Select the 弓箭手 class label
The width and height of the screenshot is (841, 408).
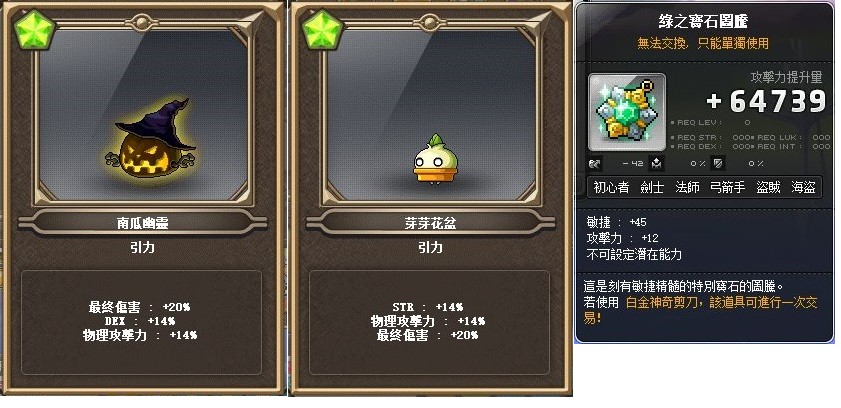727,187
